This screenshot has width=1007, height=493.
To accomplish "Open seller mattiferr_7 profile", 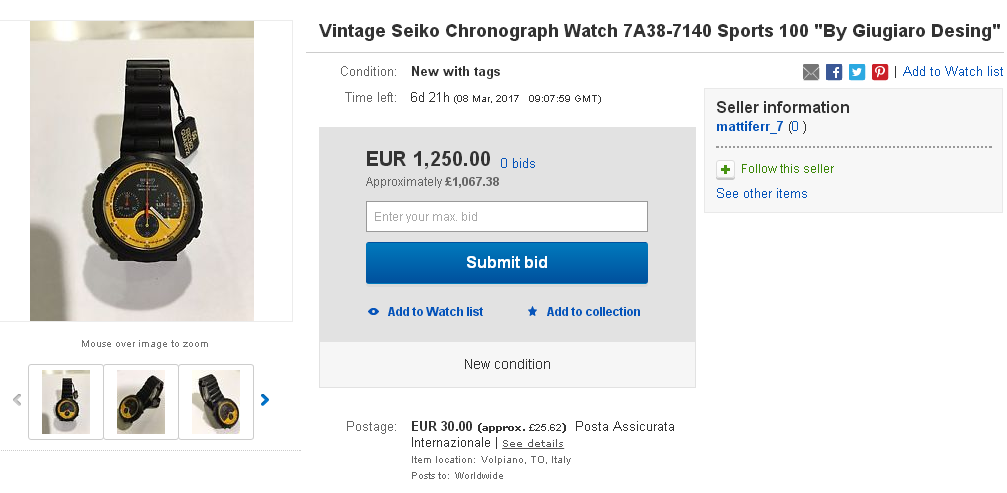I will click(750, 127).
